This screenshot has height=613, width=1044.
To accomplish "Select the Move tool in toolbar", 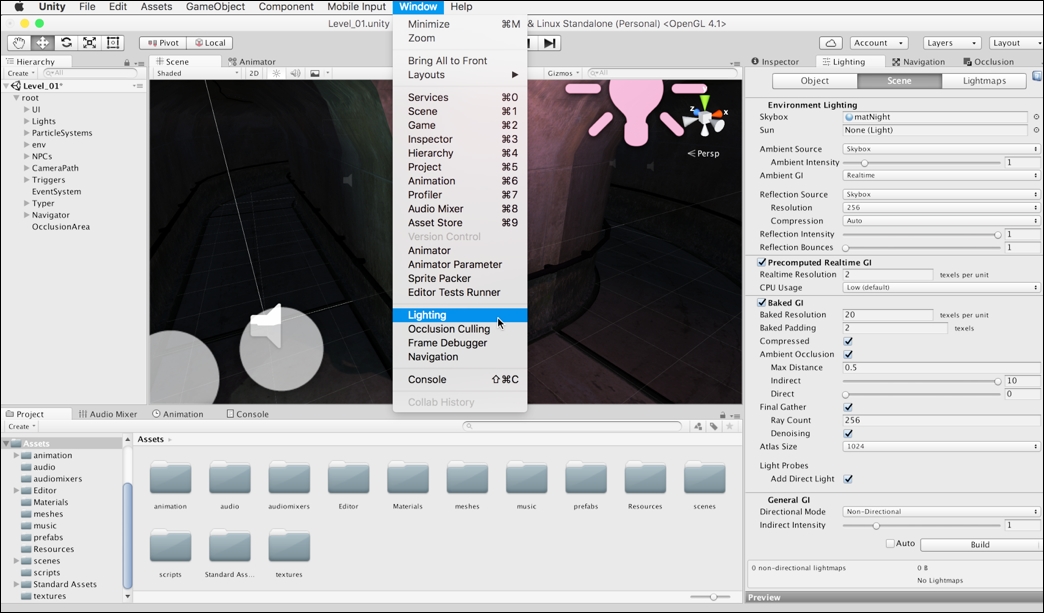I will click(x=43, y=43).
